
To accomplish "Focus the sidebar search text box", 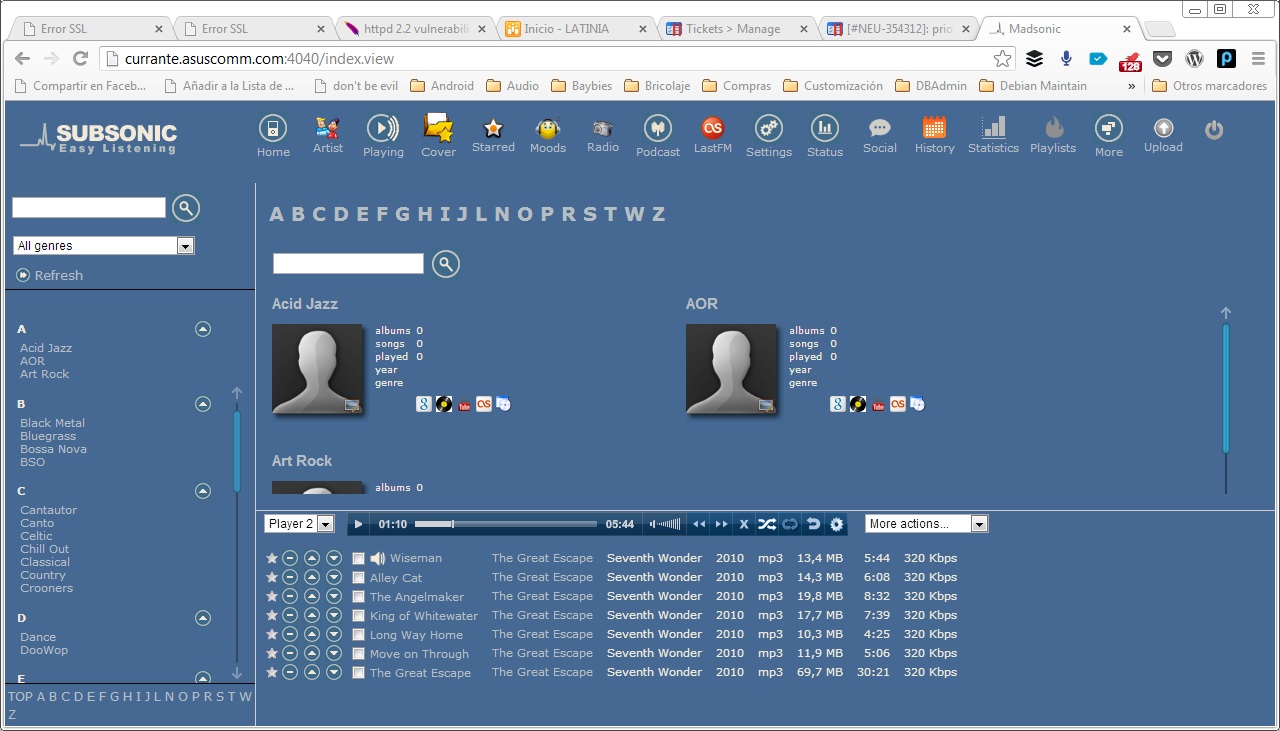I will tap(89, 207).
